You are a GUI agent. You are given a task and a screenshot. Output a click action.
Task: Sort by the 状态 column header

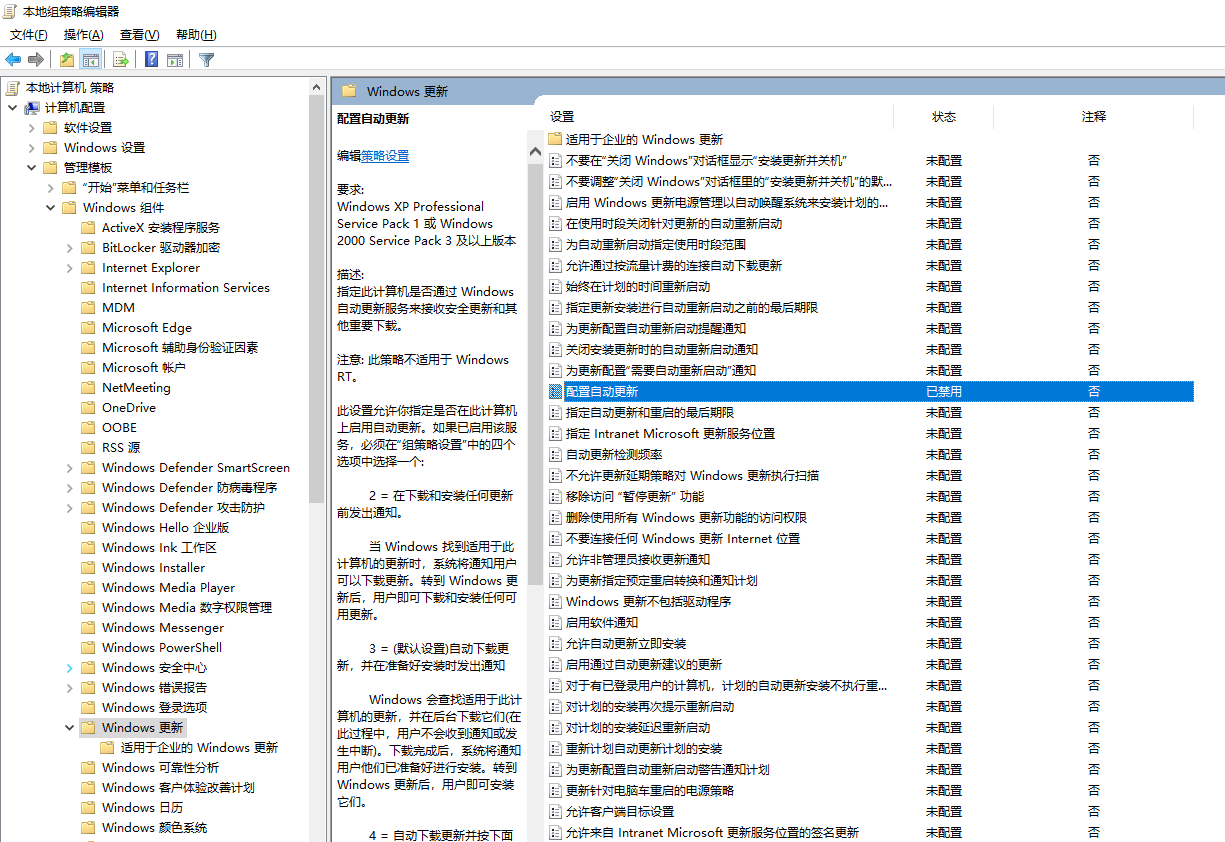(x=944, y=117)
